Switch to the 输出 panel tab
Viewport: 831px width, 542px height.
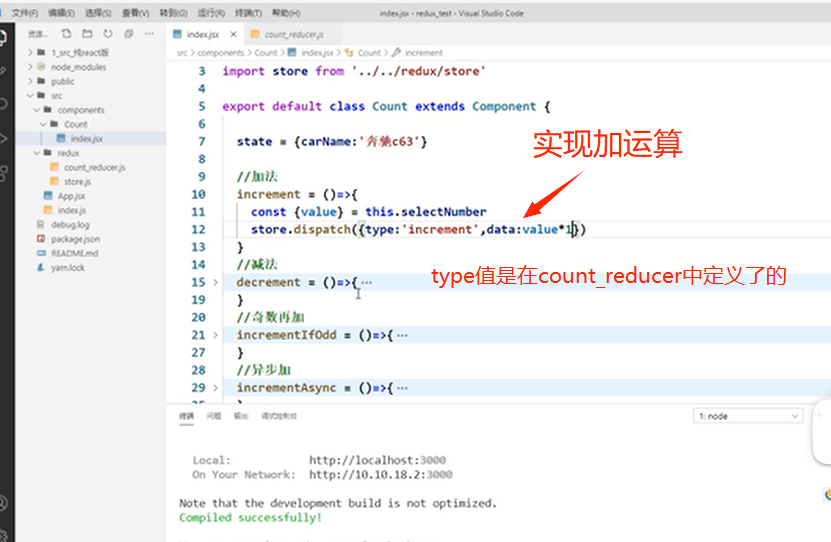(x=241, y=416)
